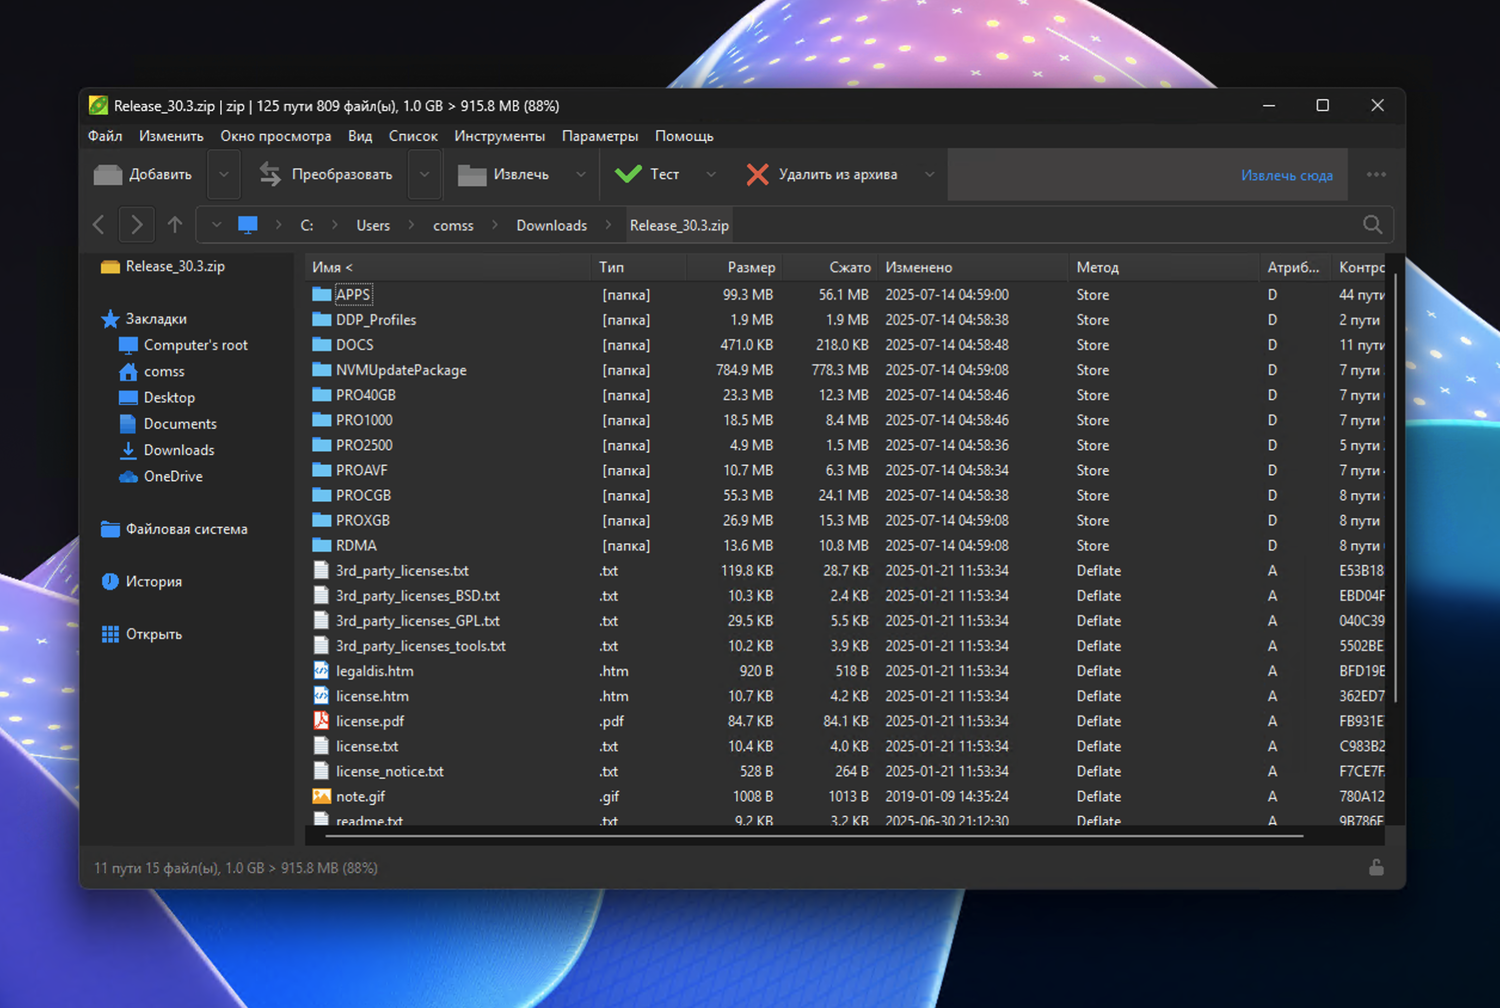Screen dimensions: 1500x1008
Task: Open dropdown arrow next to Тест
Action: pyautogui.click(x=711, y=175)
